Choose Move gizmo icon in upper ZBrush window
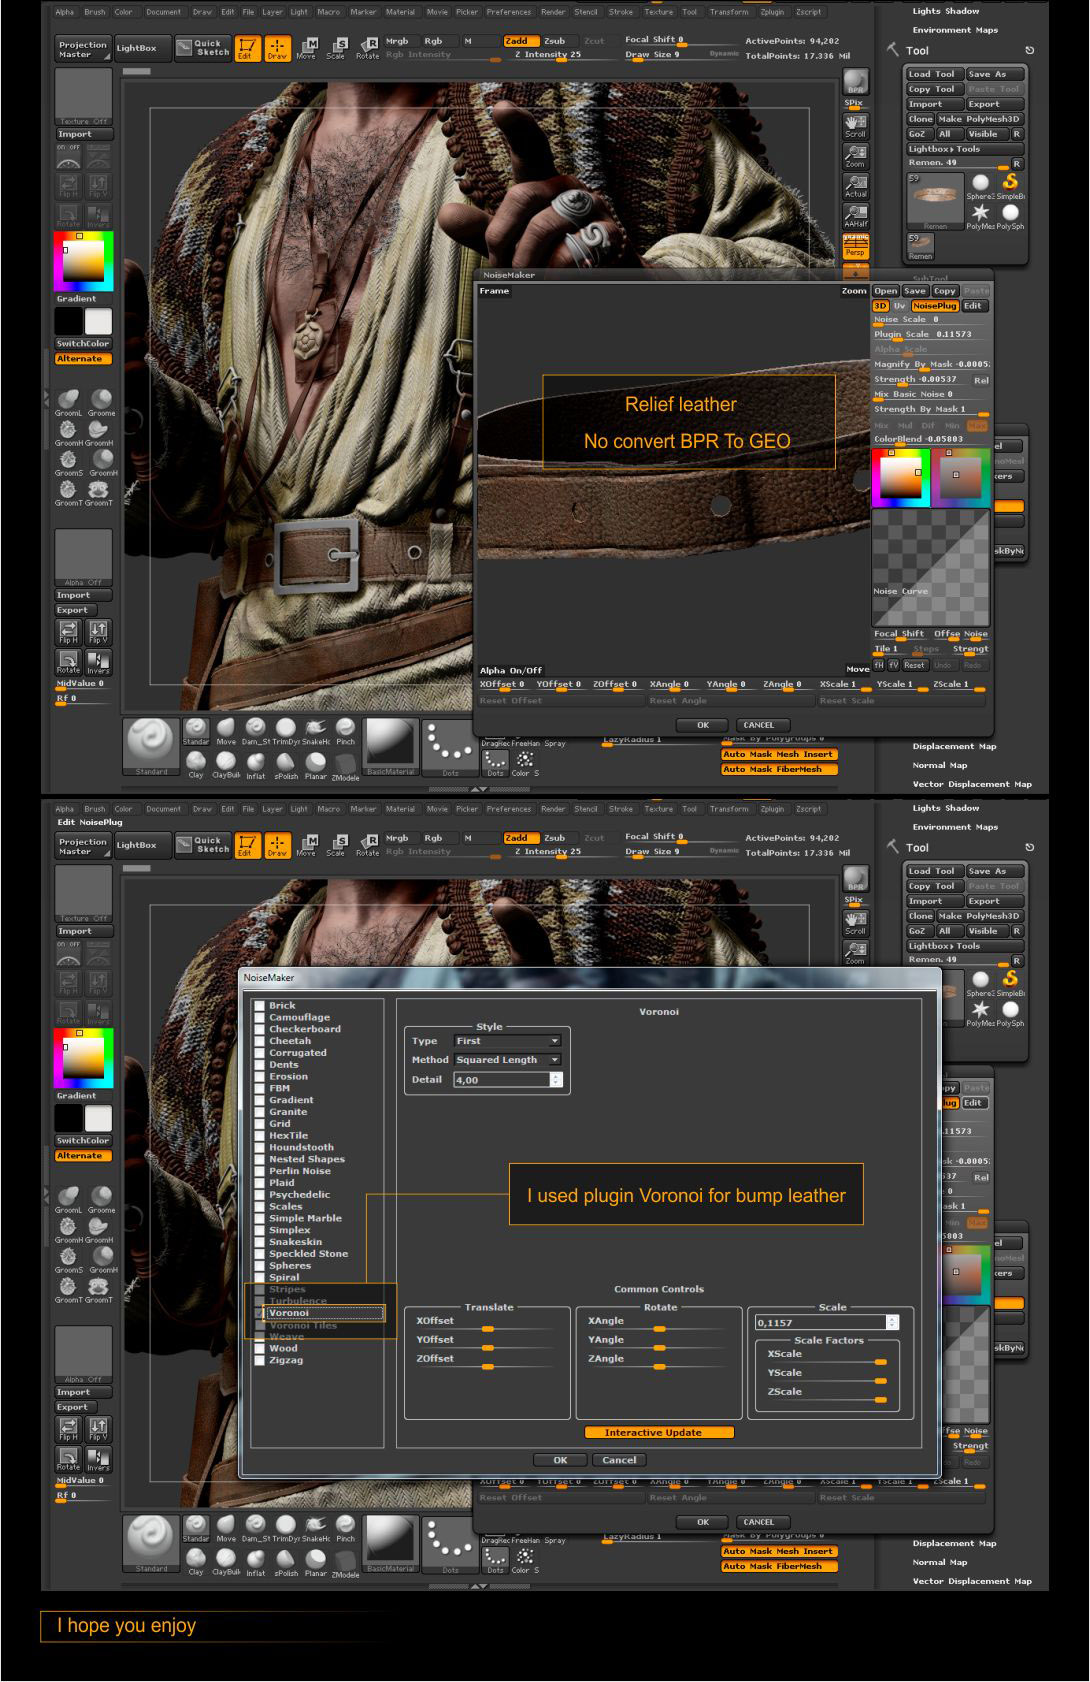This screenshot has height=1682, width=1090. tap(307, 47)
